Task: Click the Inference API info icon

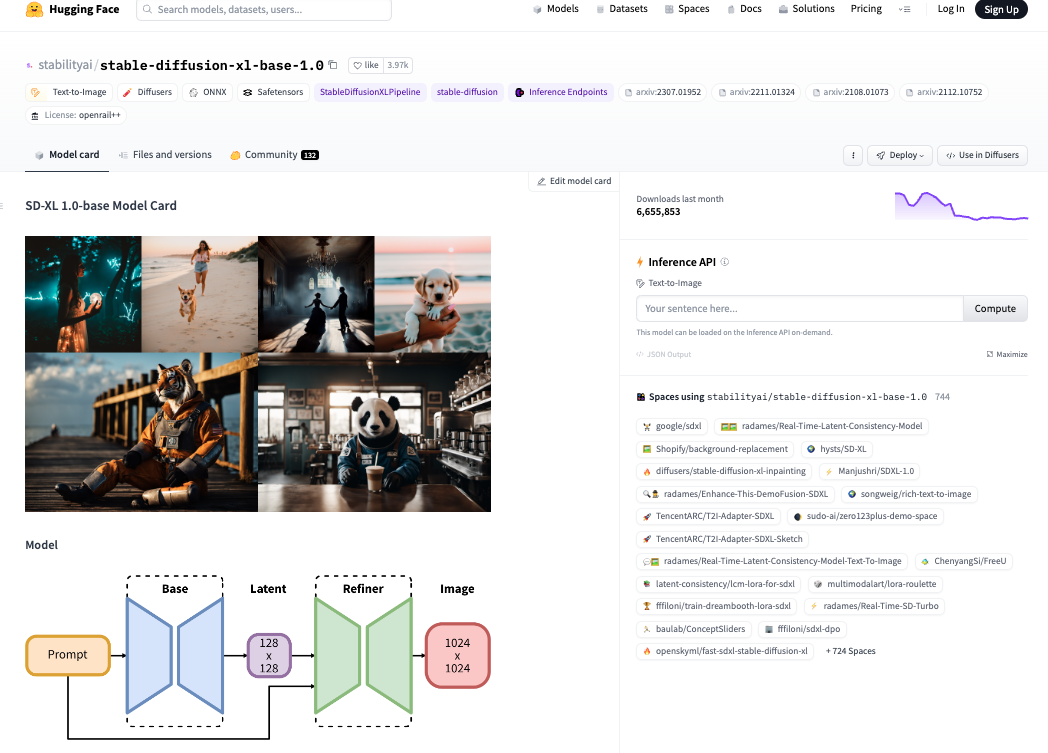Action: click(725, 262)
